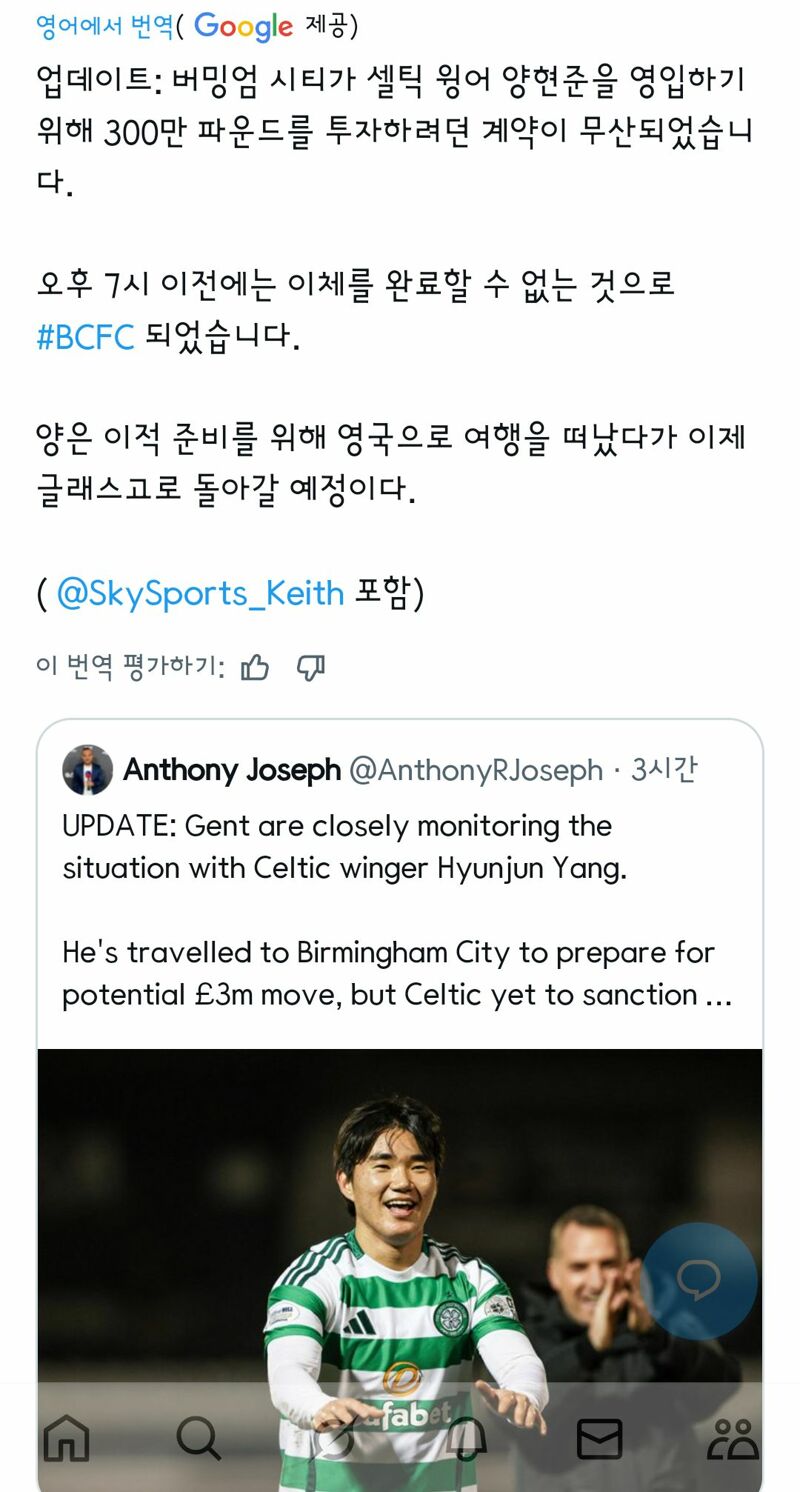Rate translation with thumbs up
The image size is (800, 1492).
255,667
